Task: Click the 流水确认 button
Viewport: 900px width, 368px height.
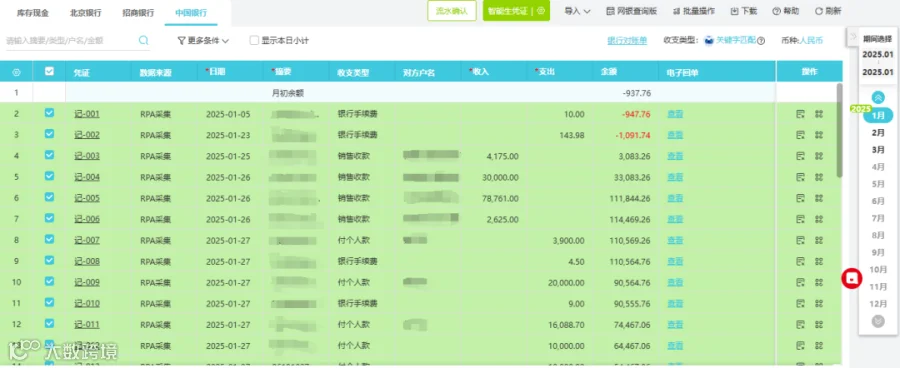Action: (x=452, y=11)
